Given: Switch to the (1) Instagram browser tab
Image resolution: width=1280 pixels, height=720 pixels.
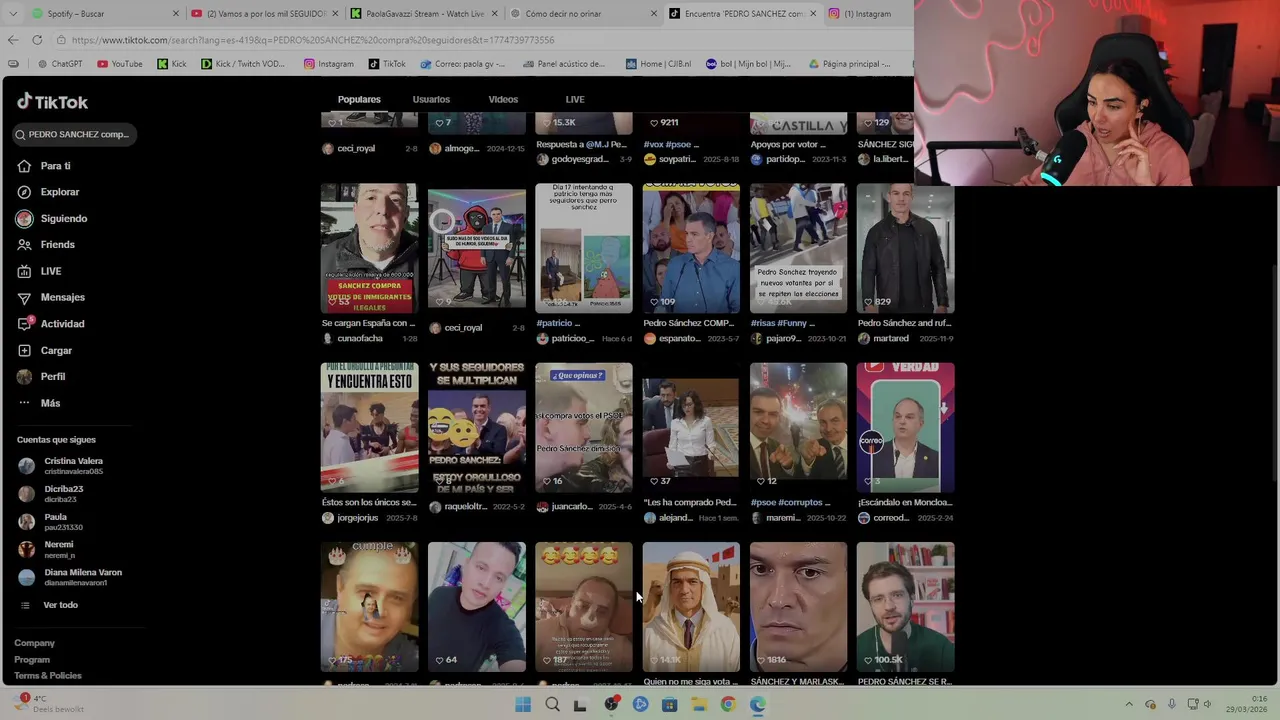Looking at the screenshot, I should (x=868, y=14).
